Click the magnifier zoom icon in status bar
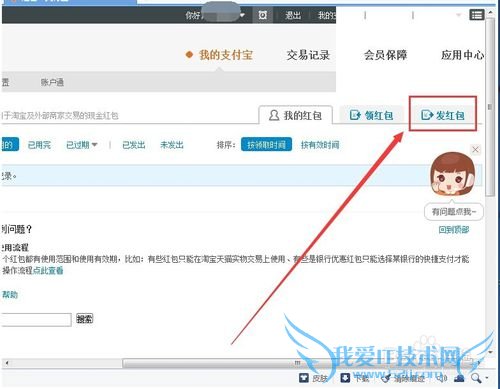500x389 pixels. pos(476,378)
